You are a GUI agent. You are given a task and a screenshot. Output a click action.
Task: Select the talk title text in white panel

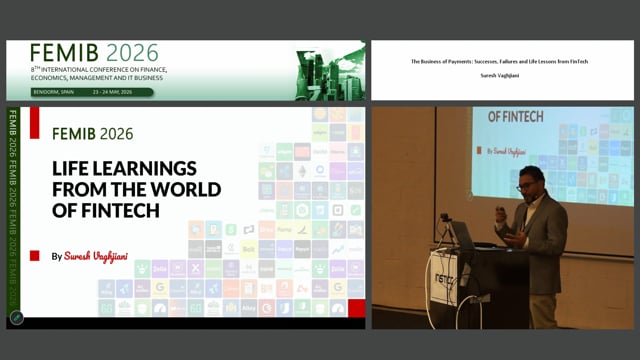click(x=500, y=62)
